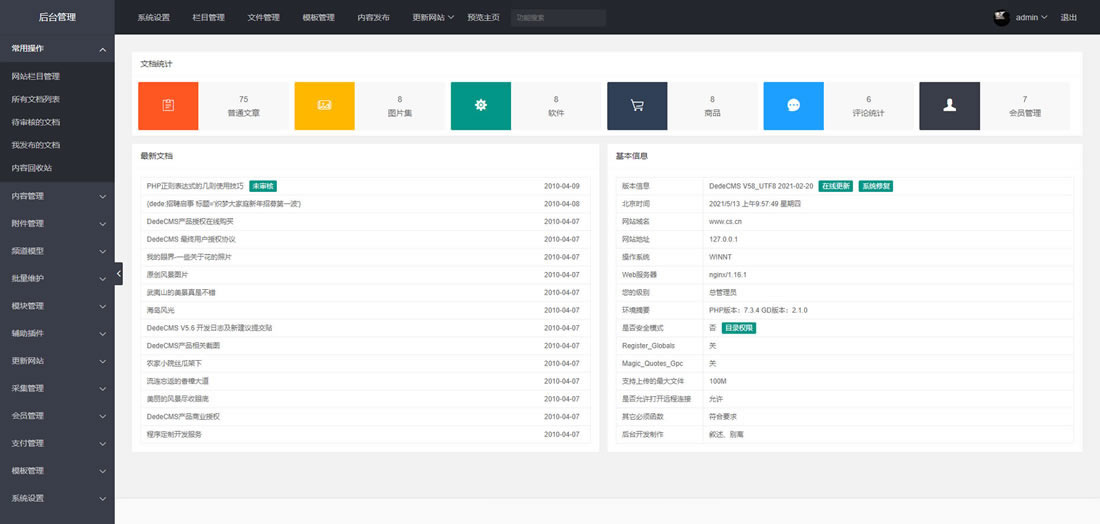Collapse the sidebar with arrow handle
Viewport: 1100px width, 524px height.
[118, 273]
